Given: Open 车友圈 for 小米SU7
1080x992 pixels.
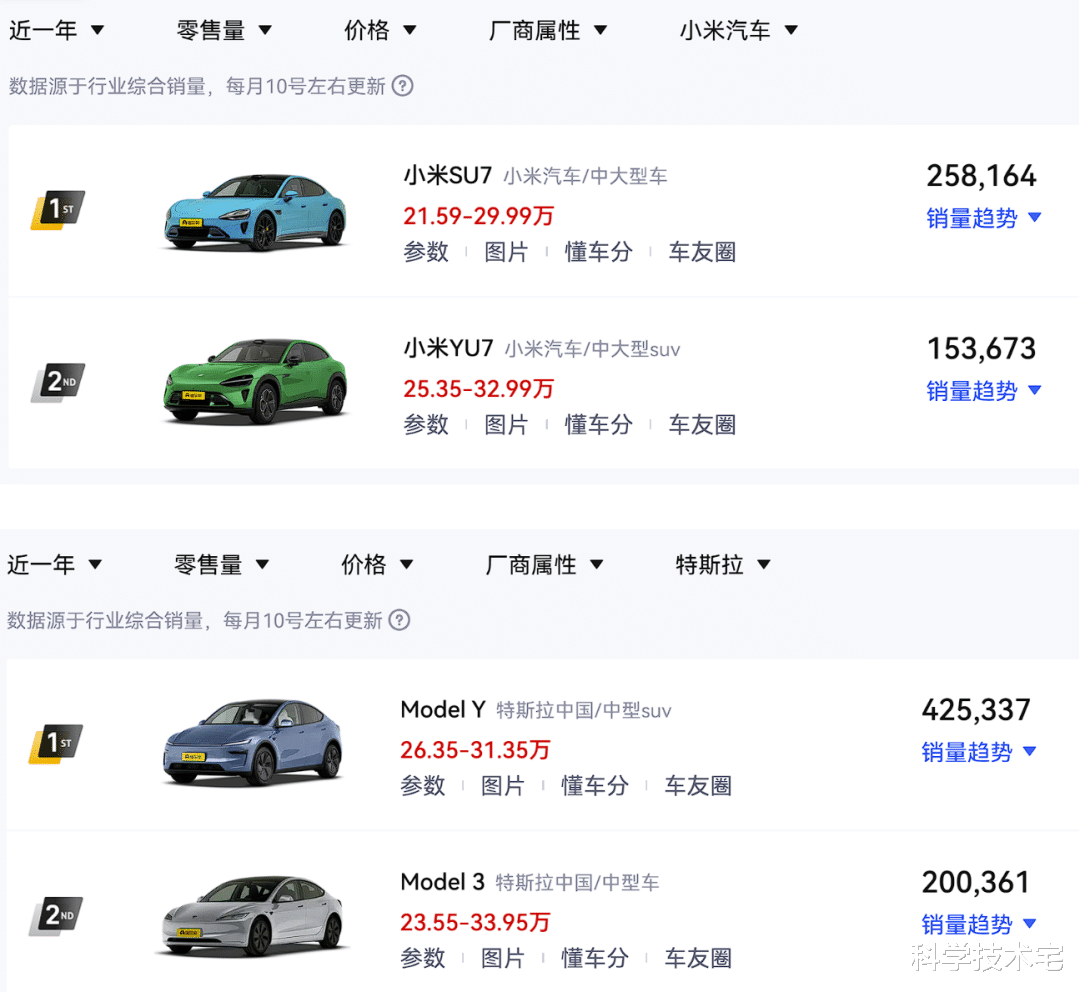Looking at the screenshot, I should point(702,252).
